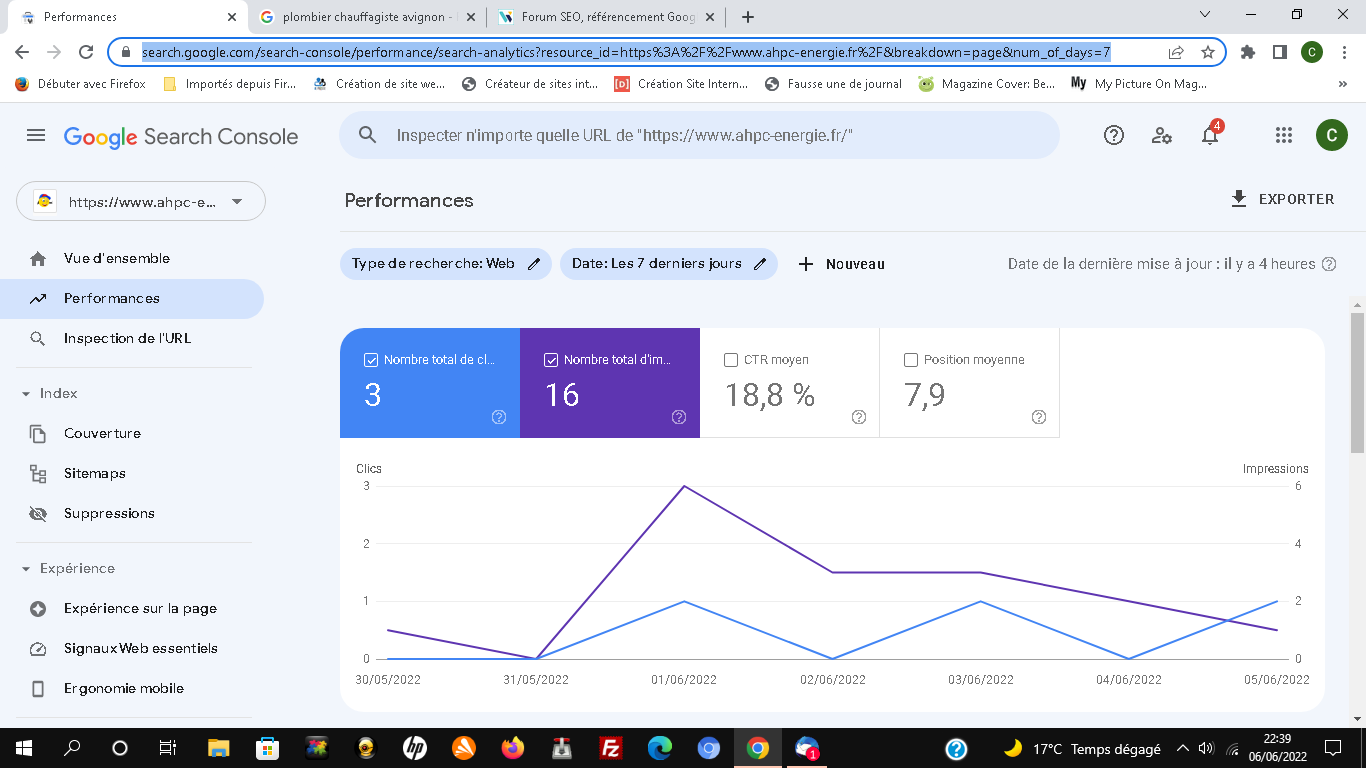Open Chrome three-dot menu
1366x768 pixels.
point(1344,52)
